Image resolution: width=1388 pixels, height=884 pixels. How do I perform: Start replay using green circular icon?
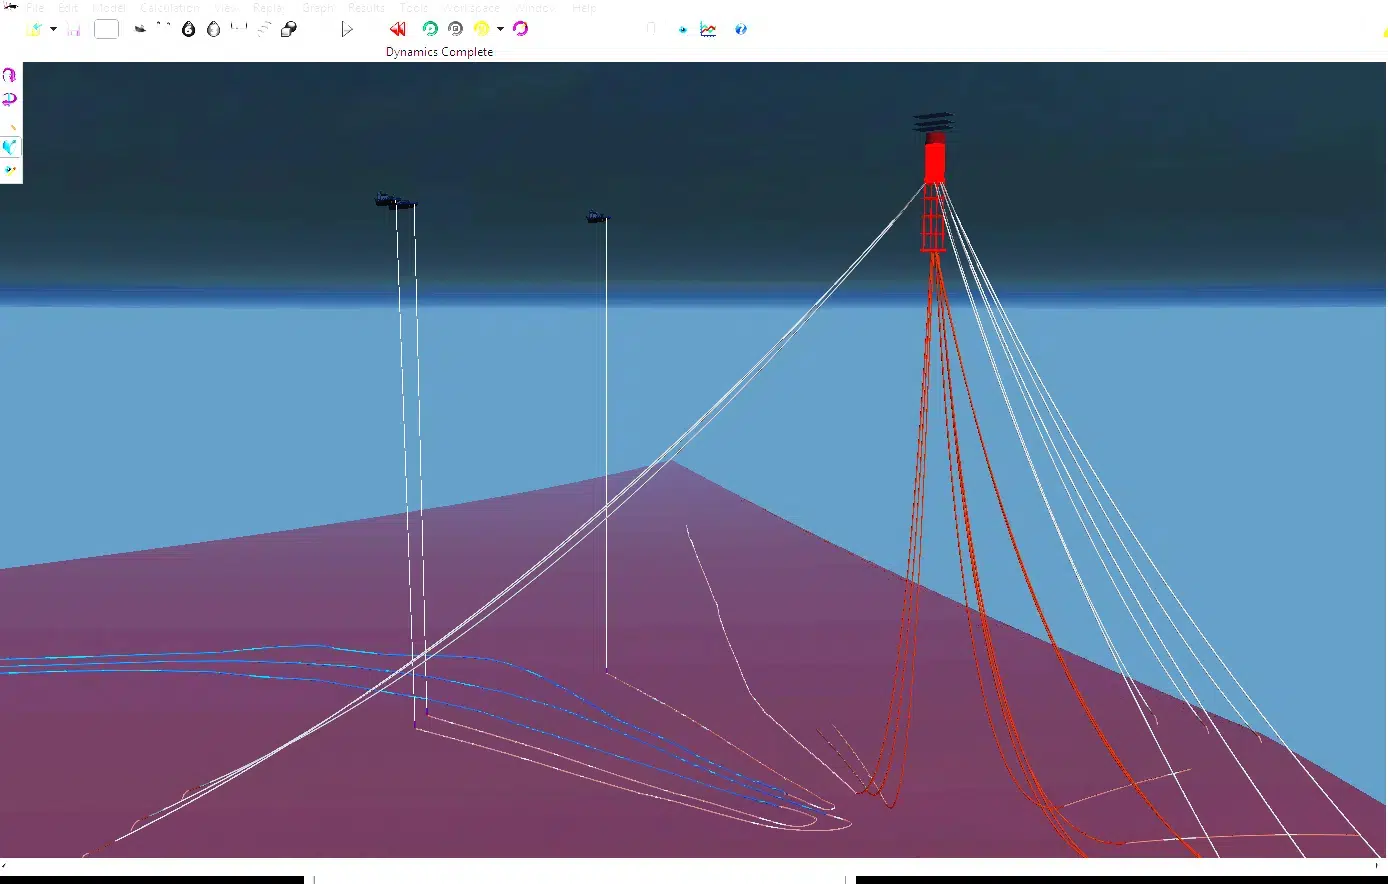[x=430, y=29]
